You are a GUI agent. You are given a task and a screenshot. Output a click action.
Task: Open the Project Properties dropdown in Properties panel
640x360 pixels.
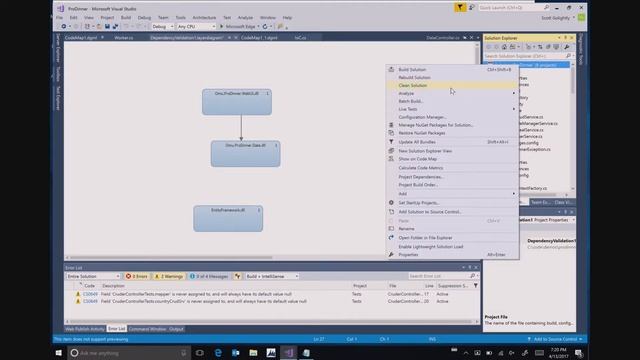tap(573, 220)
